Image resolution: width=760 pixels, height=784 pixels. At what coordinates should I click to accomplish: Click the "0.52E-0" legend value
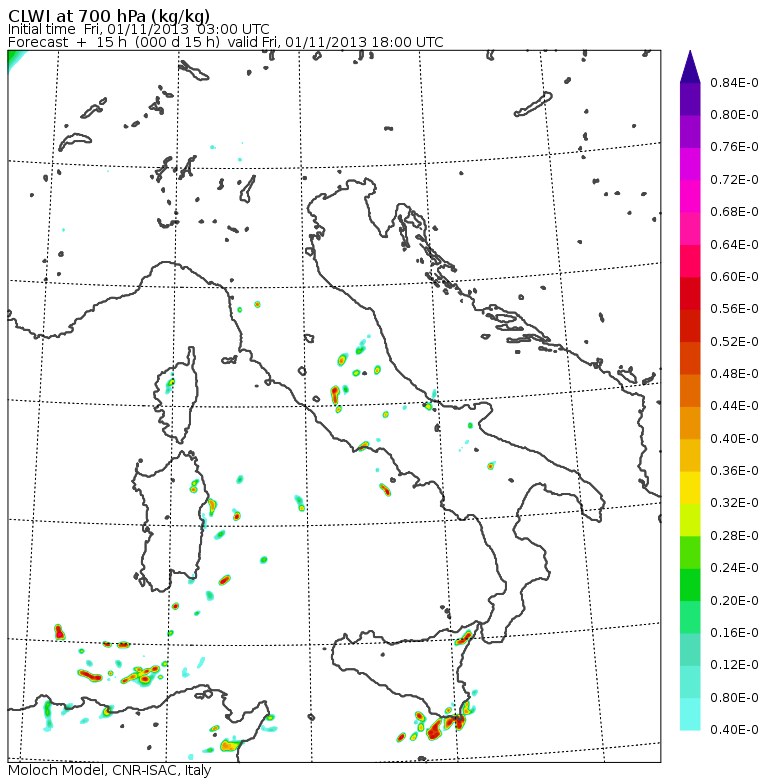pyautogui.click(x=734, y=342)
